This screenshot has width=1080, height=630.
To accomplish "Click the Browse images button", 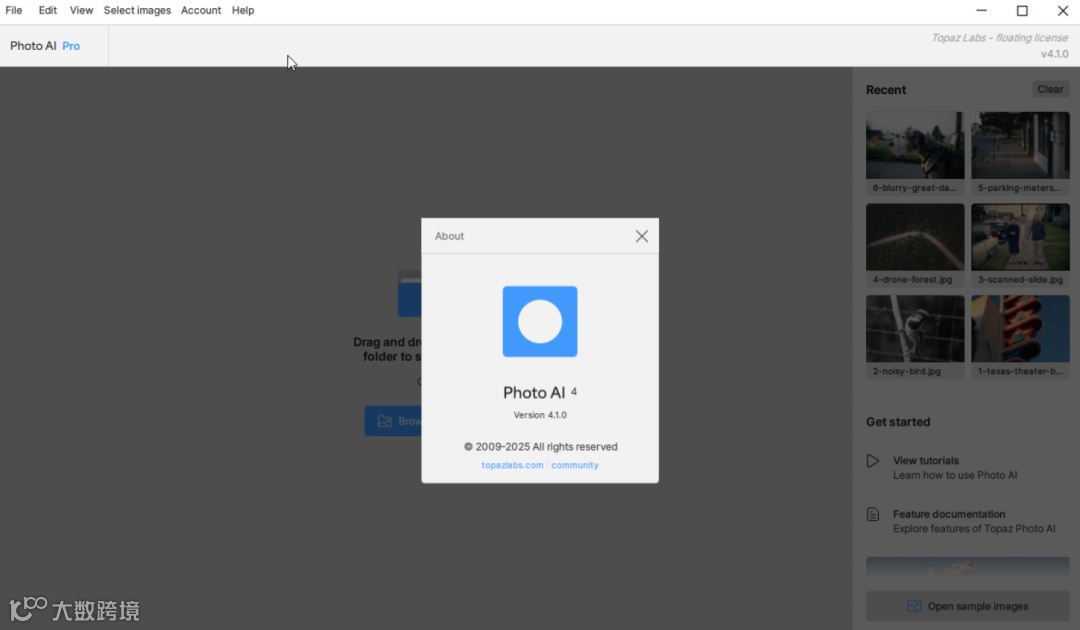I will point(393,421).
